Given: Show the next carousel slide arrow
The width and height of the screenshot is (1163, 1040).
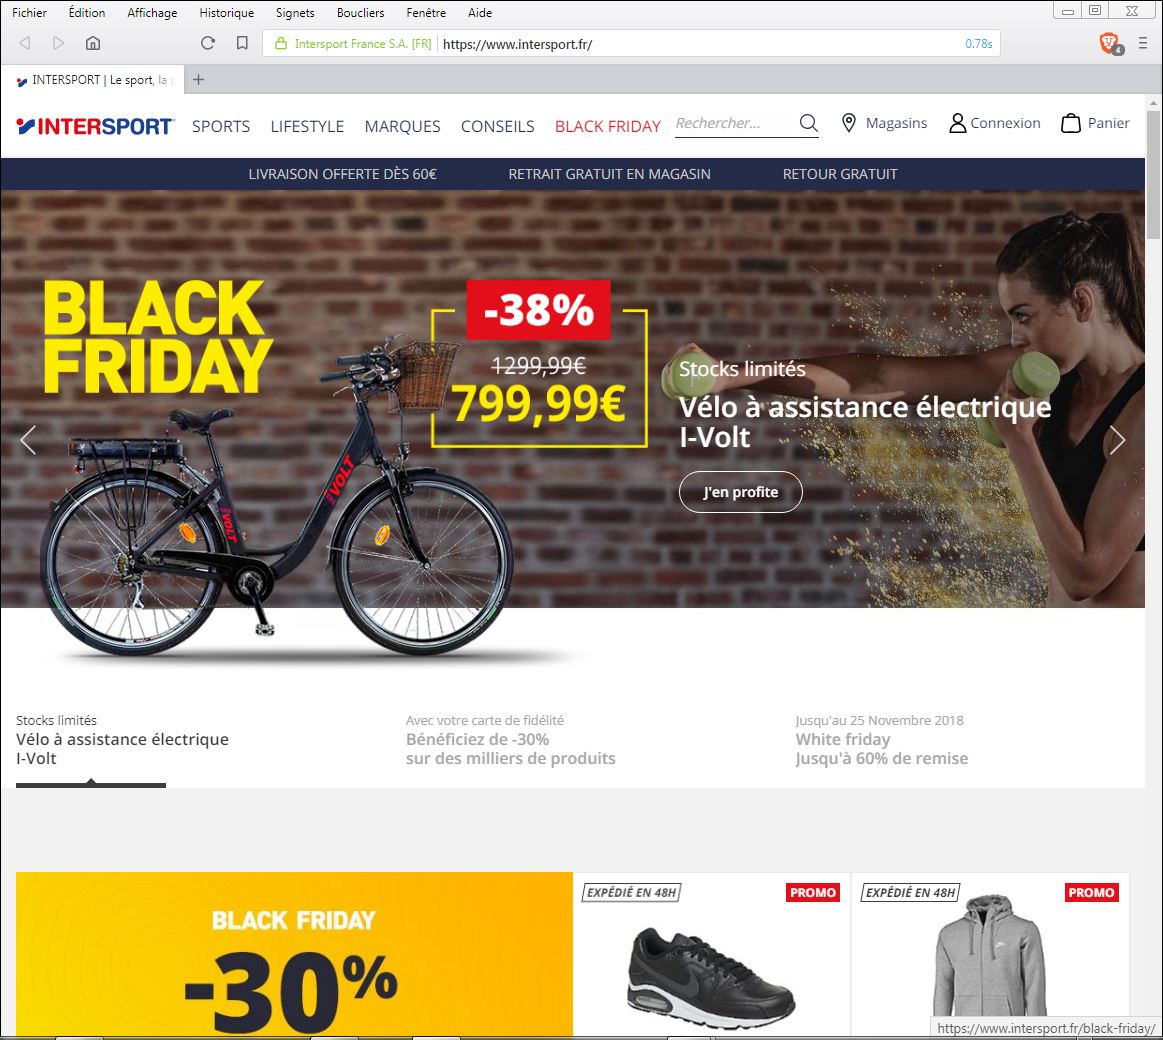Looking at the screenshot, I should [1117, 440].
